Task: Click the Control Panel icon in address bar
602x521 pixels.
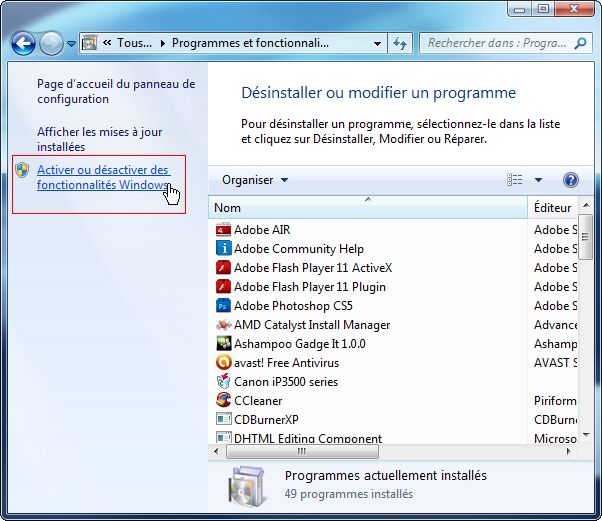Action: (90, 43)
